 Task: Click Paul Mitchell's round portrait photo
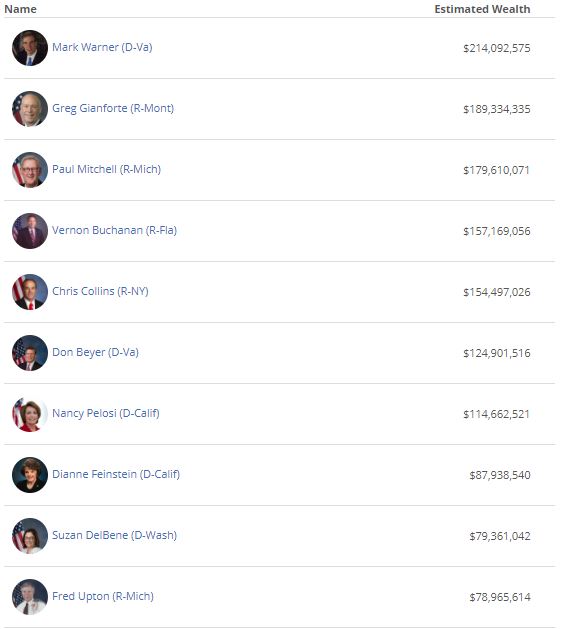pos(30,170)
